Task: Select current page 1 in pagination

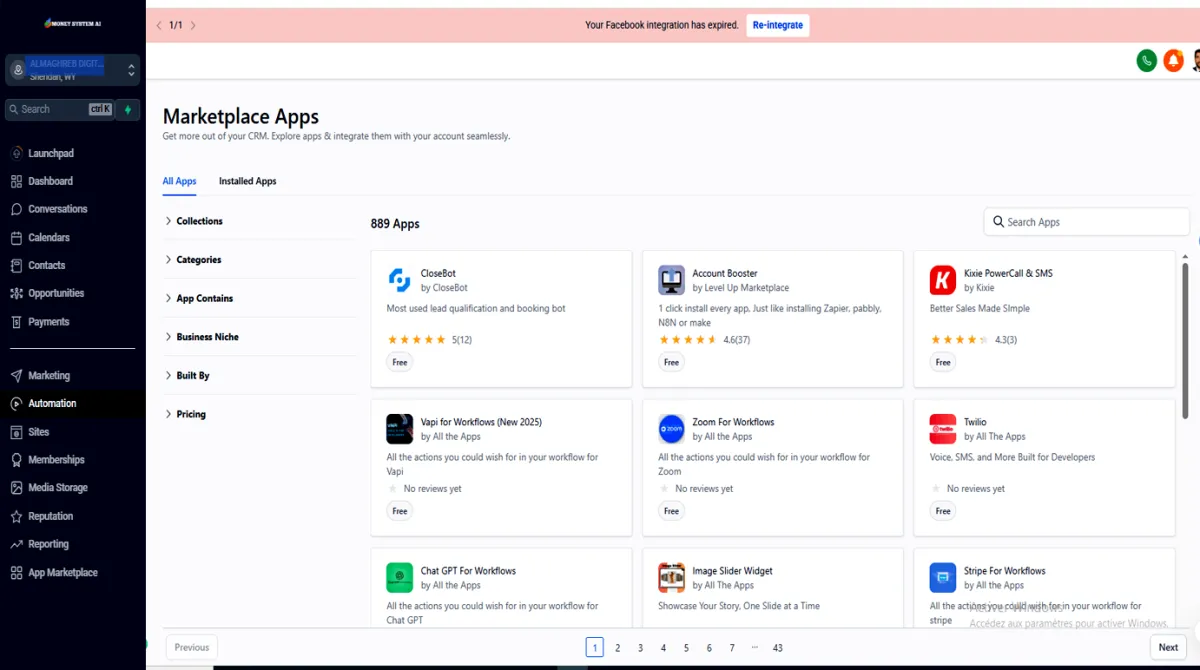Action: [595, 647]
